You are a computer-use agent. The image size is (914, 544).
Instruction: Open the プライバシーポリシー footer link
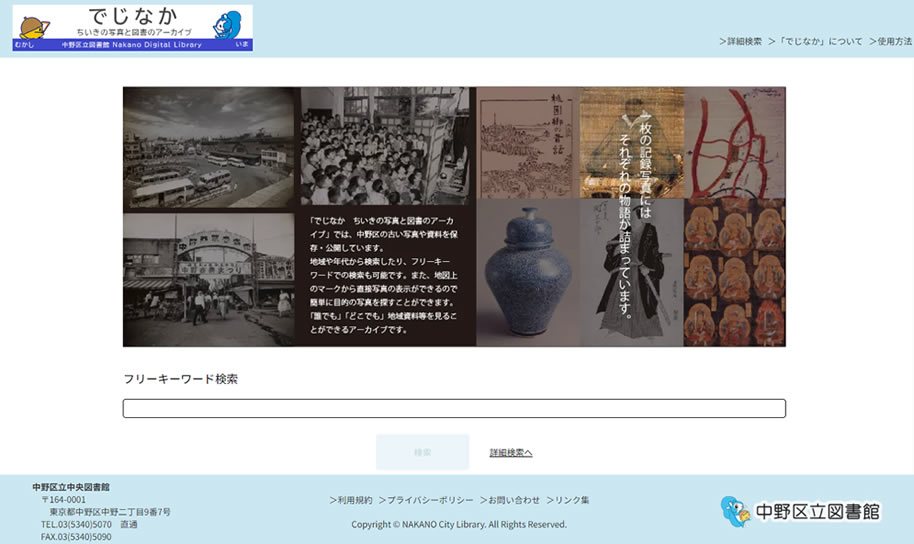click(x=426, y=500)
